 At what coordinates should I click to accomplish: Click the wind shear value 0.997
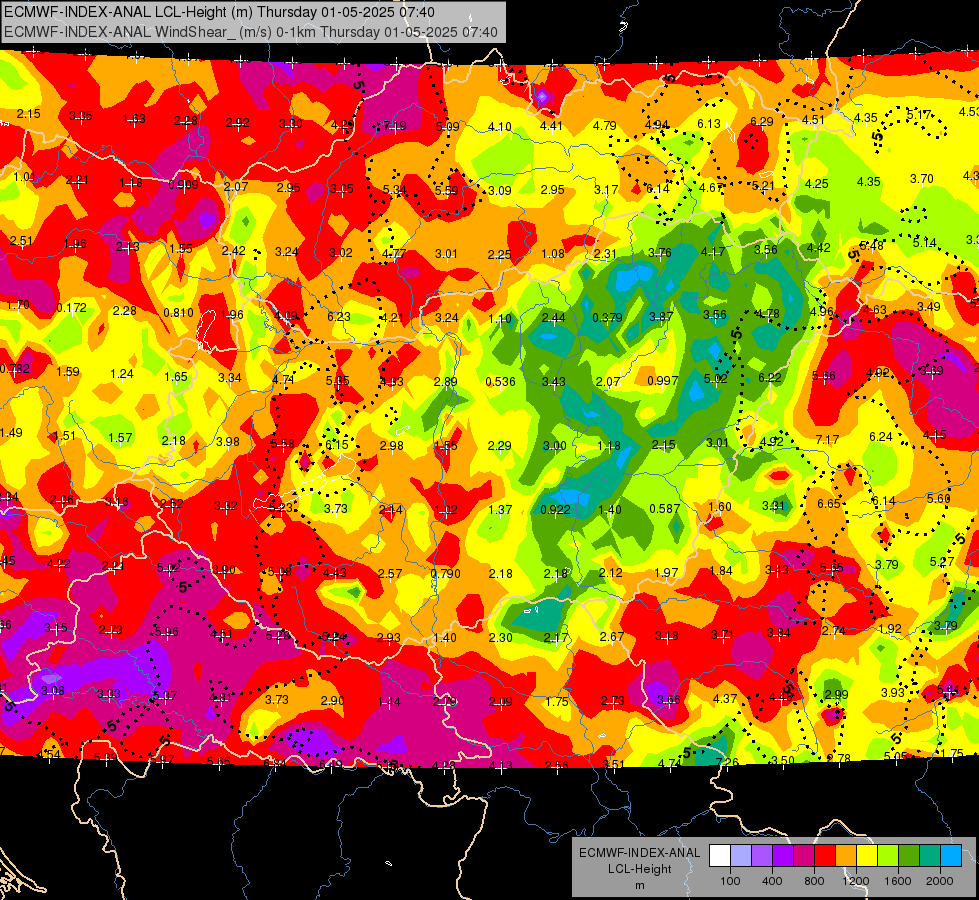point(662,380)
